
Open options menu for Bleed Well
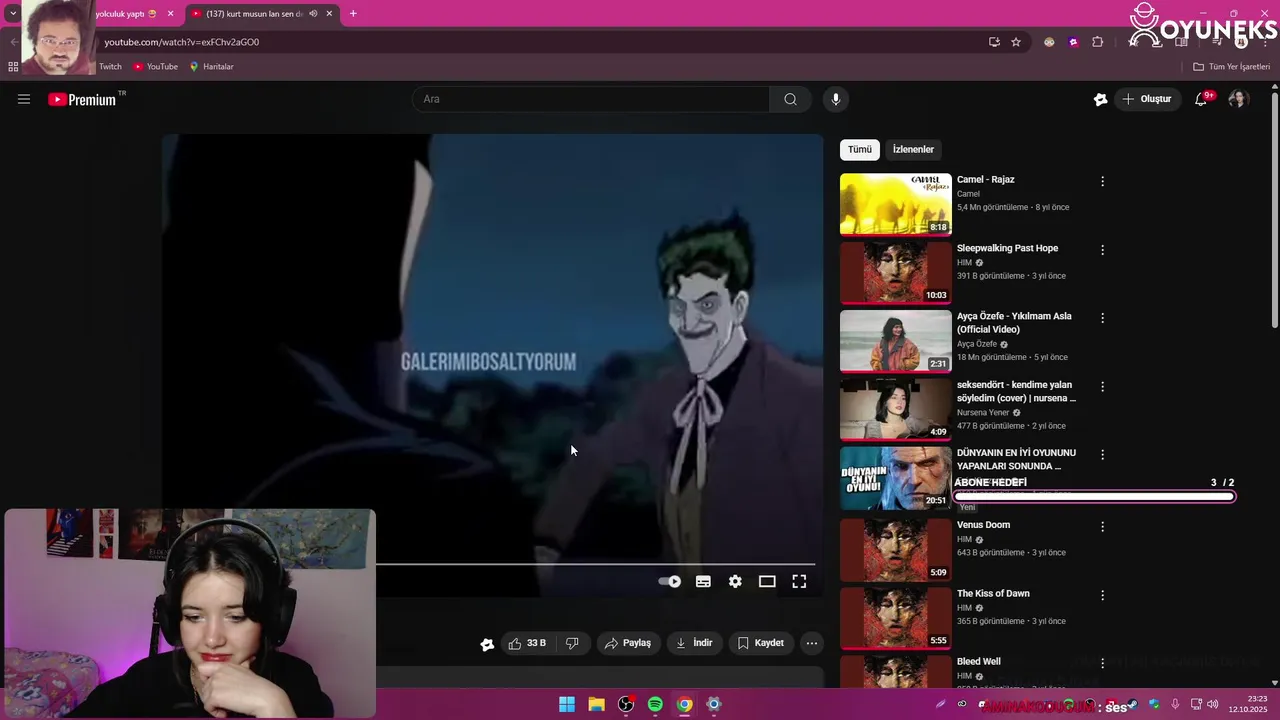coord(1102,663)
